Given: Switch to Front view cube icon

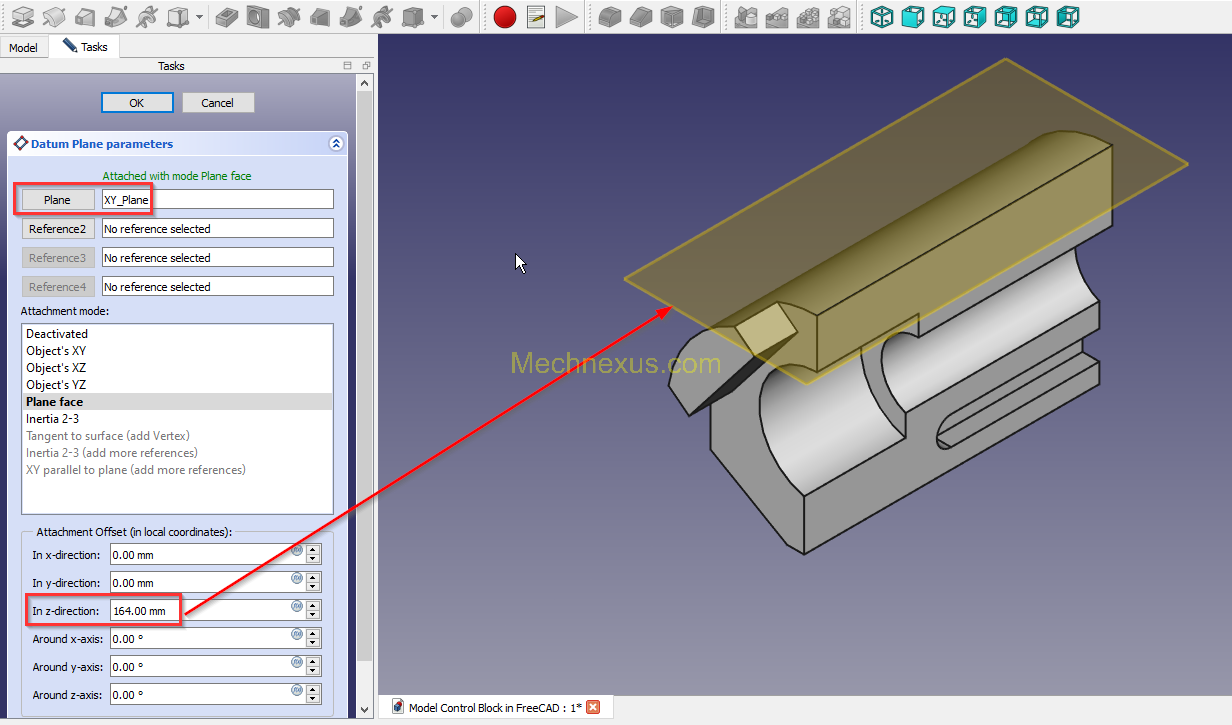Looking at the screenshot, I should [912, 16].
